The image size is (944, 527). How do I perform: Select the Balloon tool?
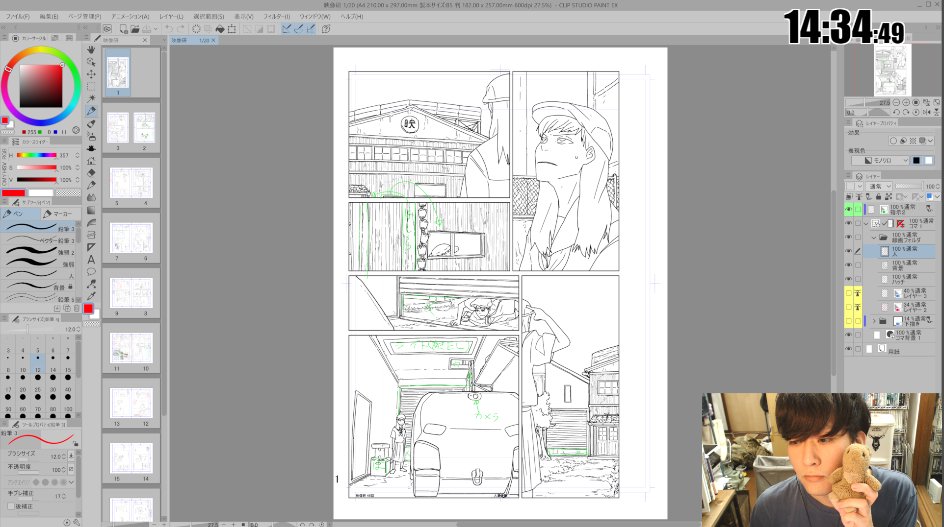click(91, 272)
